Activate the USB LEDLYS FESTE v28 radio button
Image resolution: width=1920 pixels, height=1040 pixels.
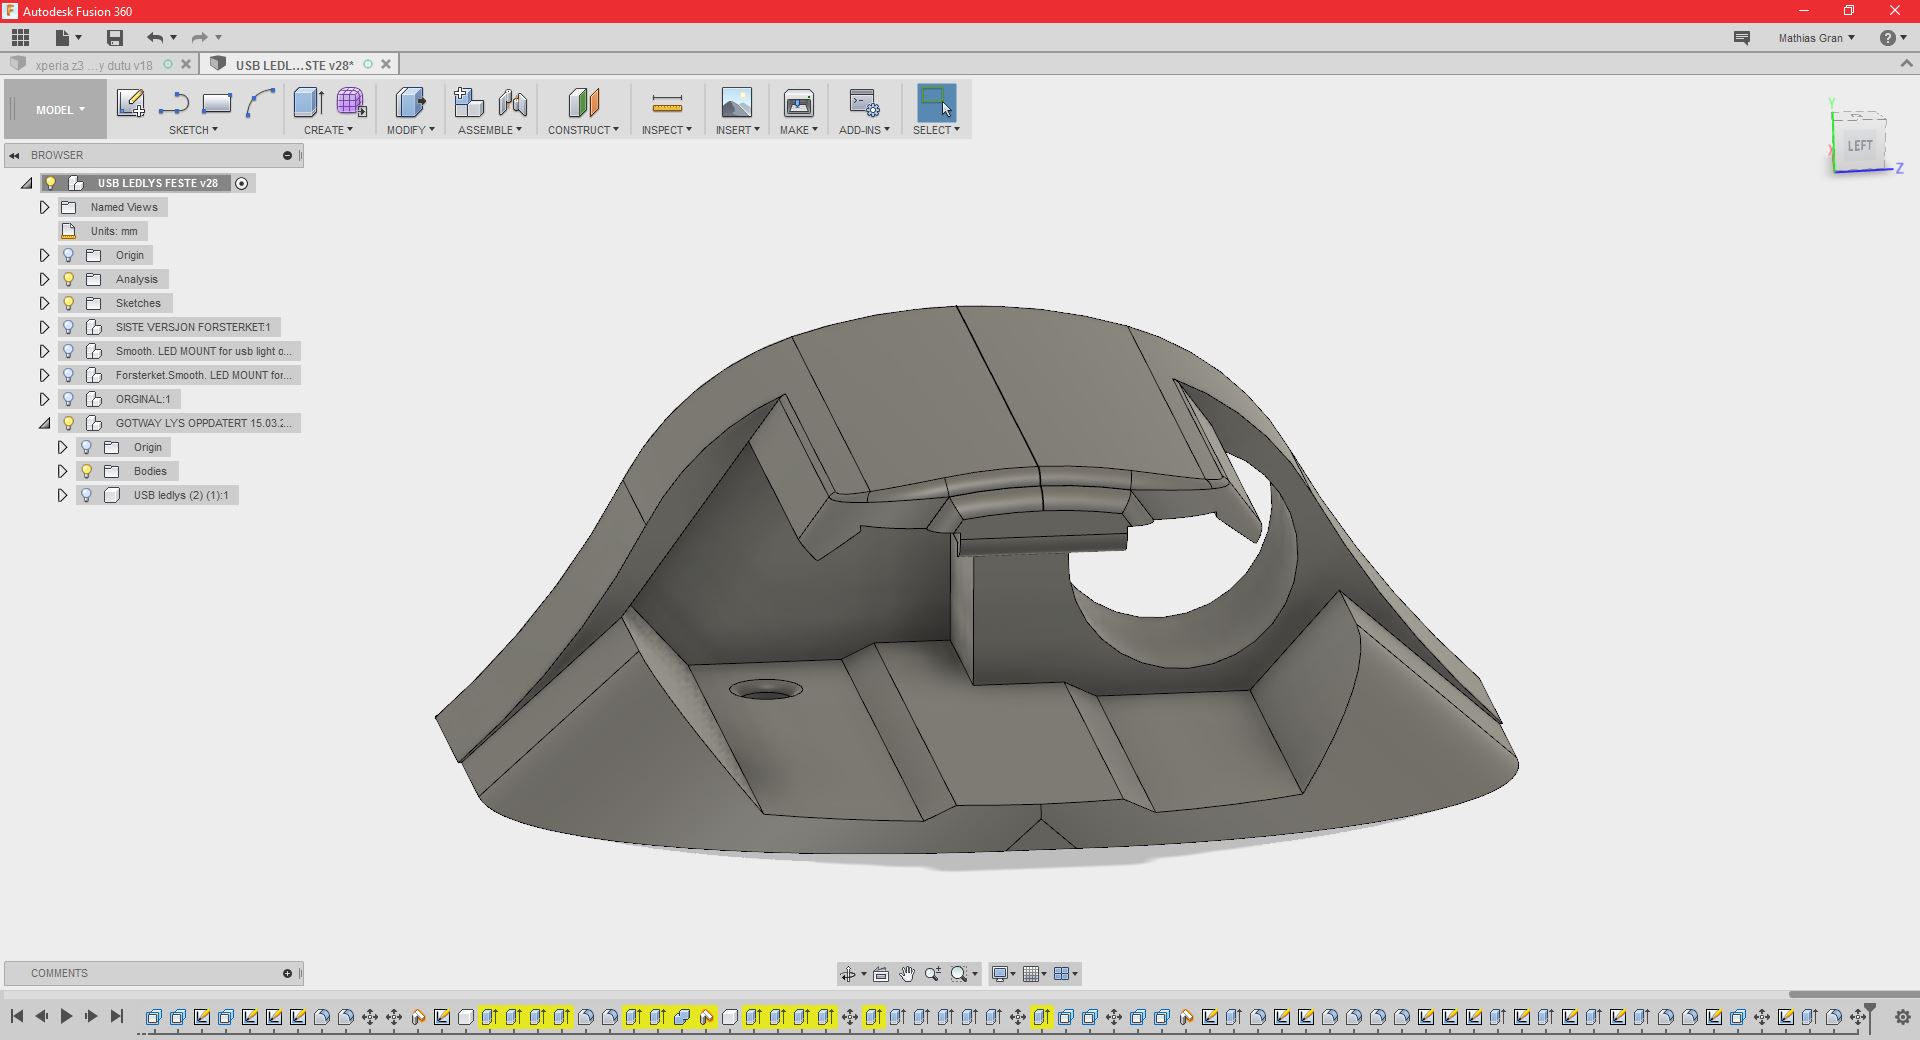241,183
